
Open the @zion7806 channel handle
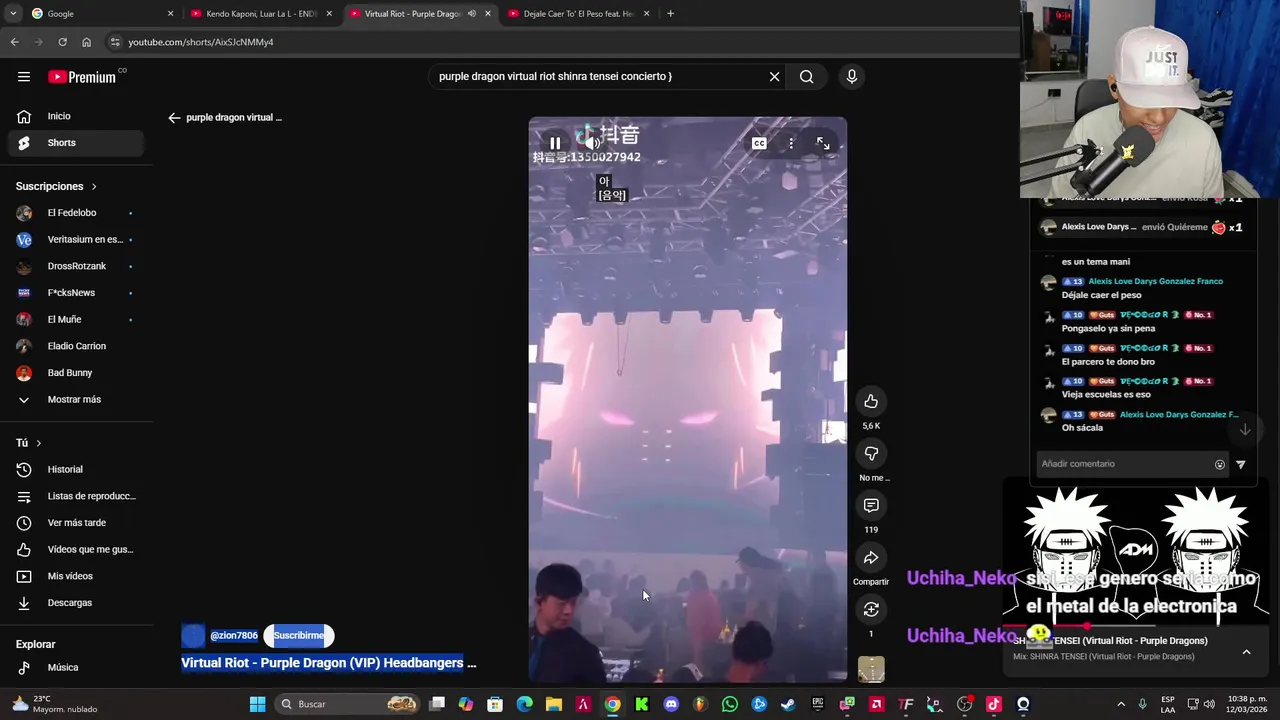[x=234, y=635]
